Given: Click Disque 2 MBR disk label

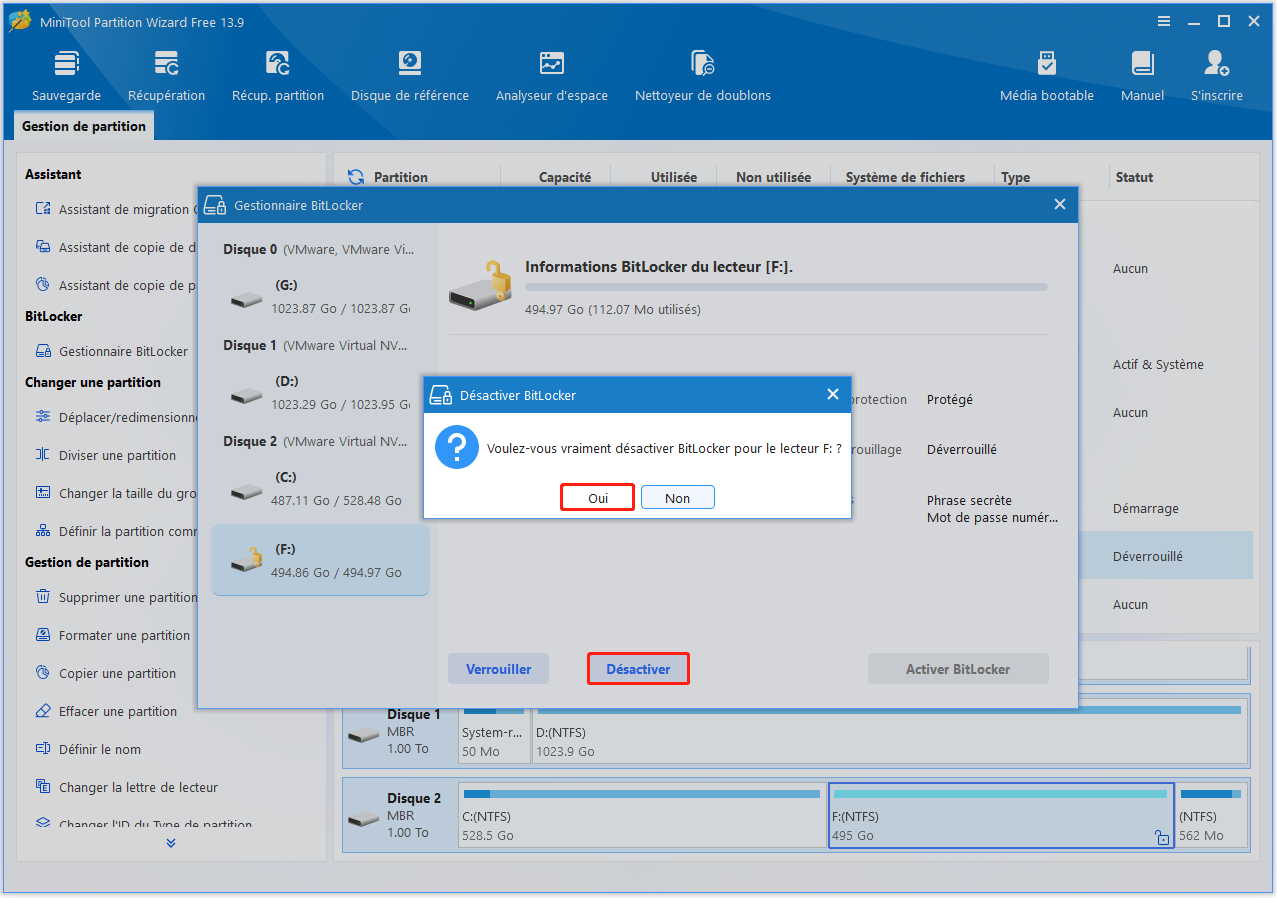Looking at the screenshot, I should (400, 815).
